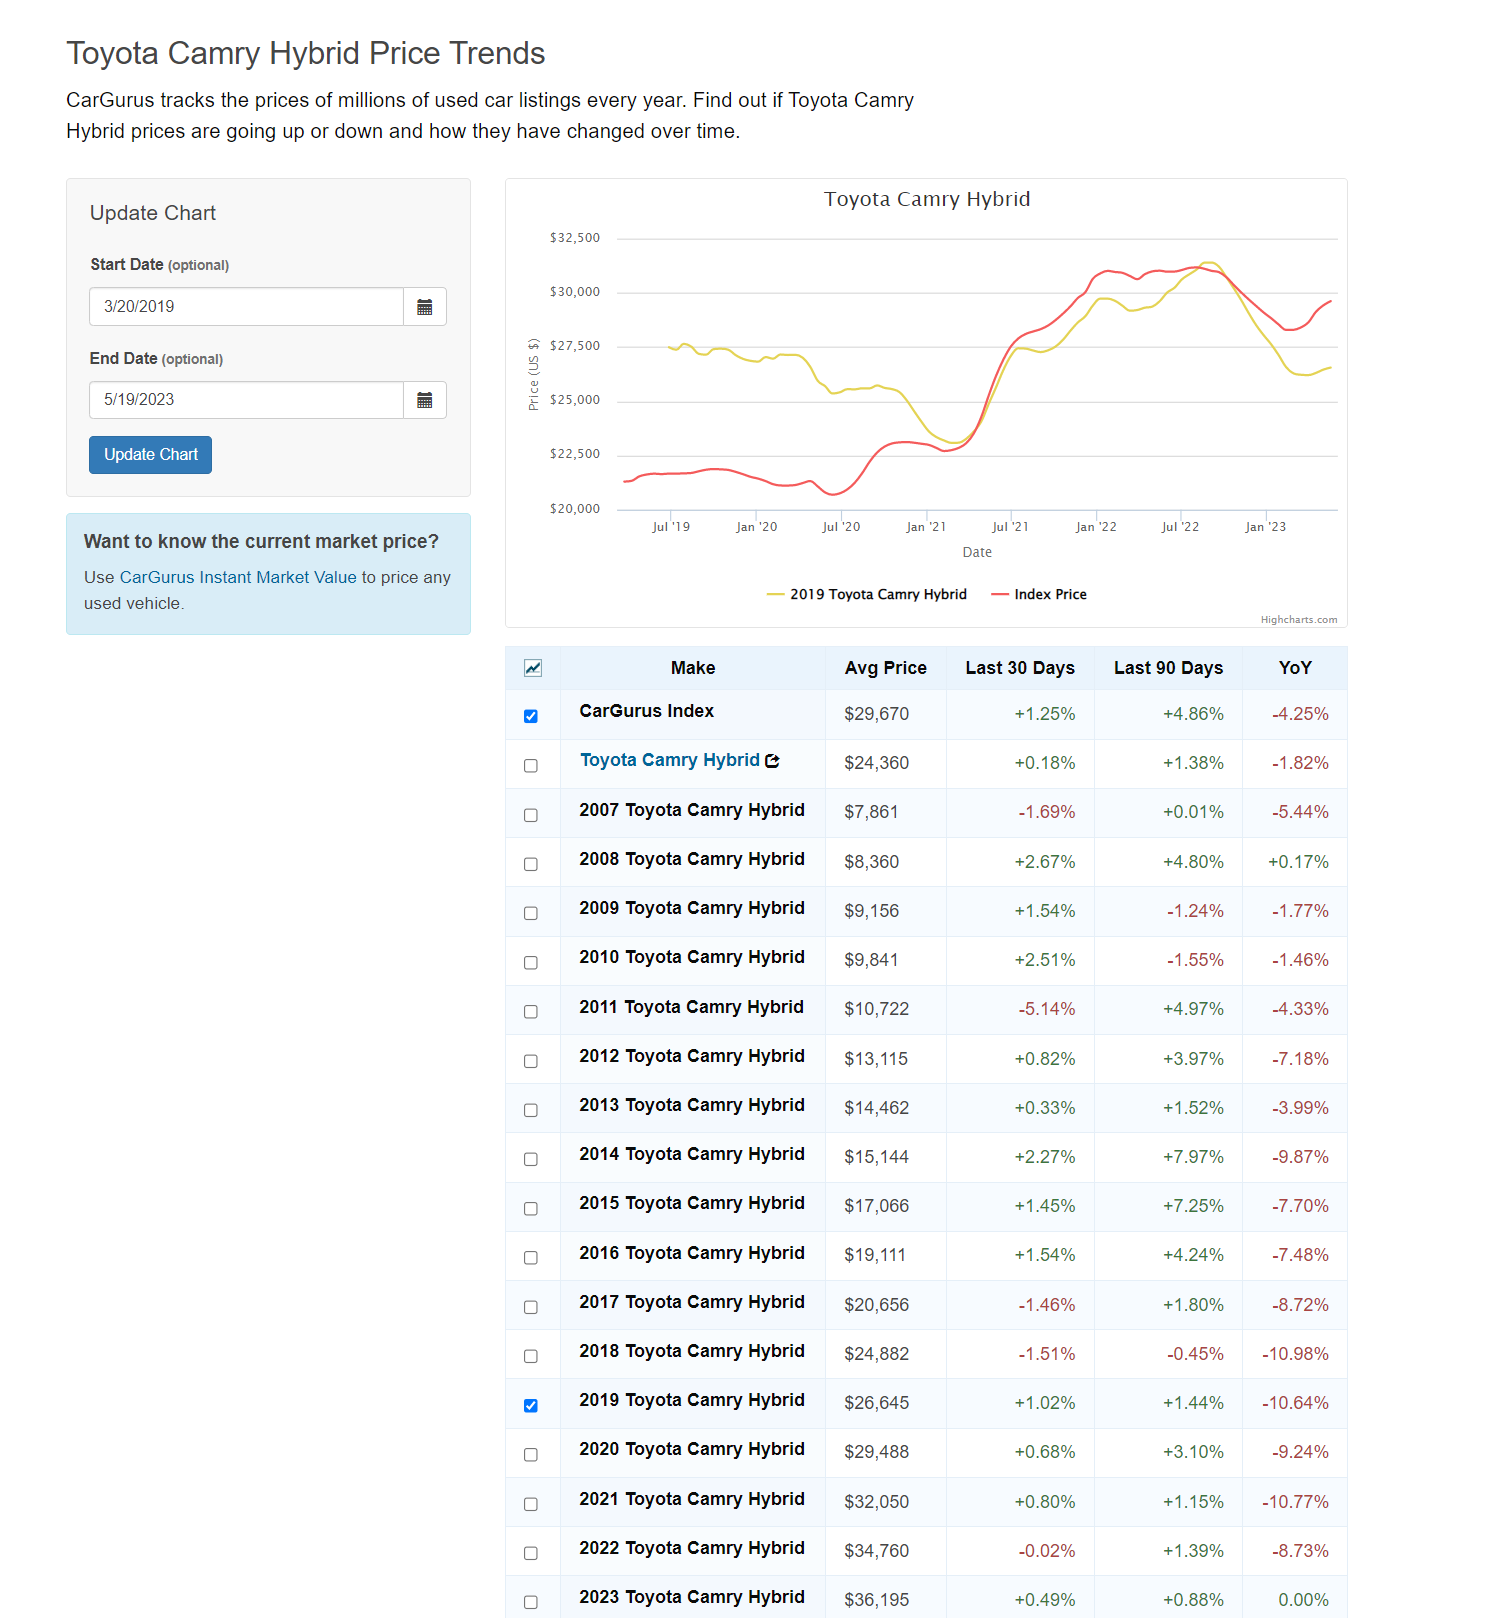Uncheck the CarGurus Index checkbox
This screenshot has height=1618, width=1507.
tap(531, 716)
